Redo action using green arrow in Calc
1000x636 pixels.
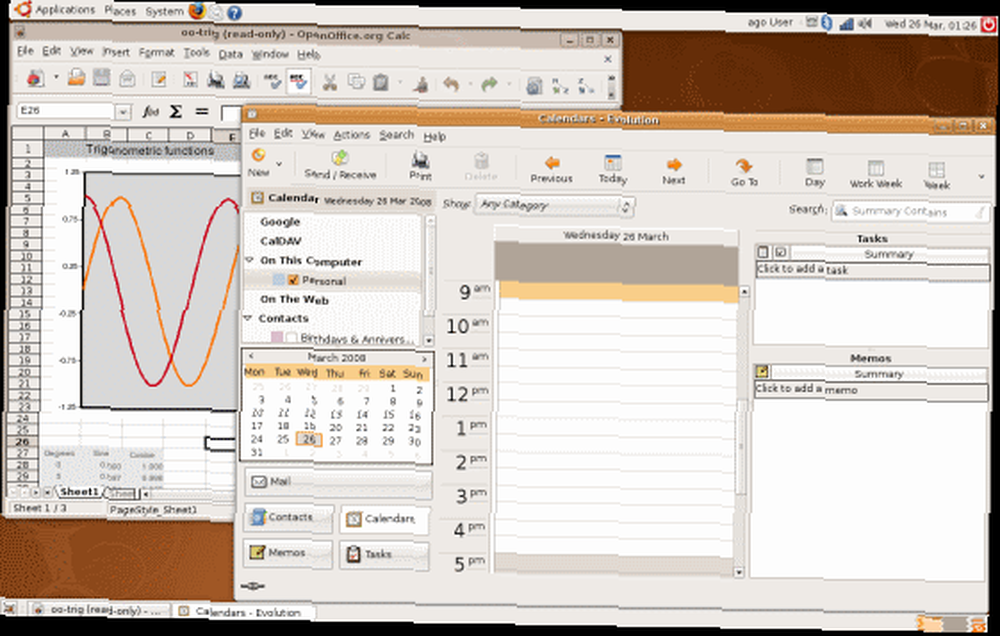point(489,84)
